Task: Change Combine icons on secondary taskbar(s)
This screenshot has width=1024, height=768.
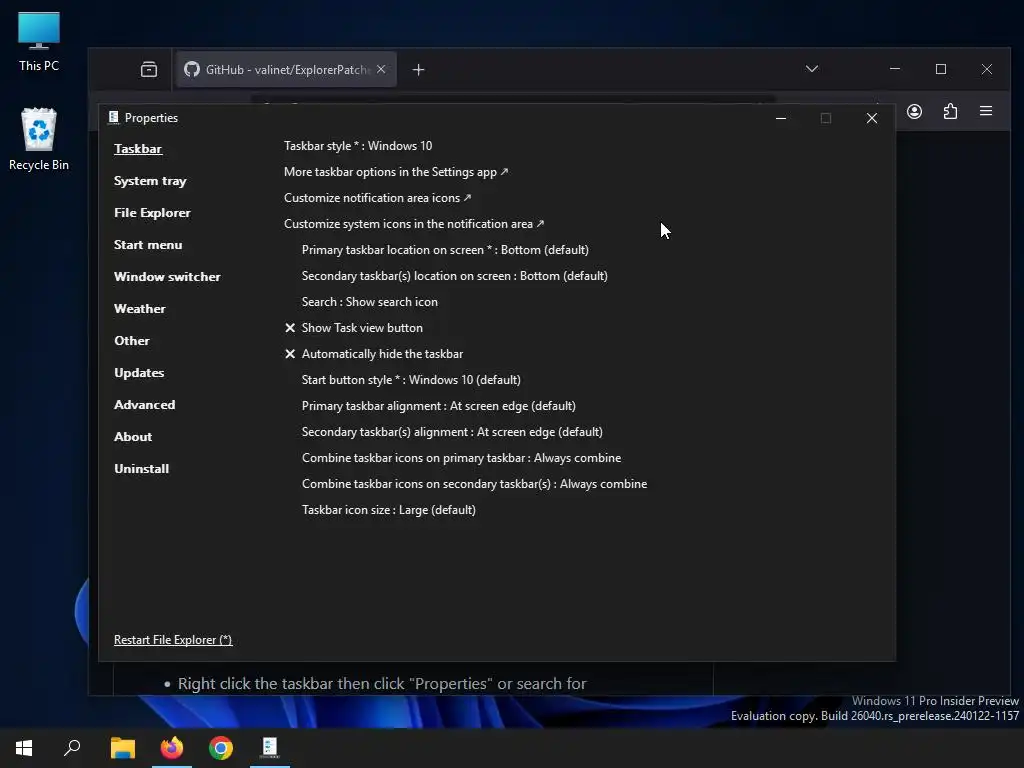Action: point(474,484)
